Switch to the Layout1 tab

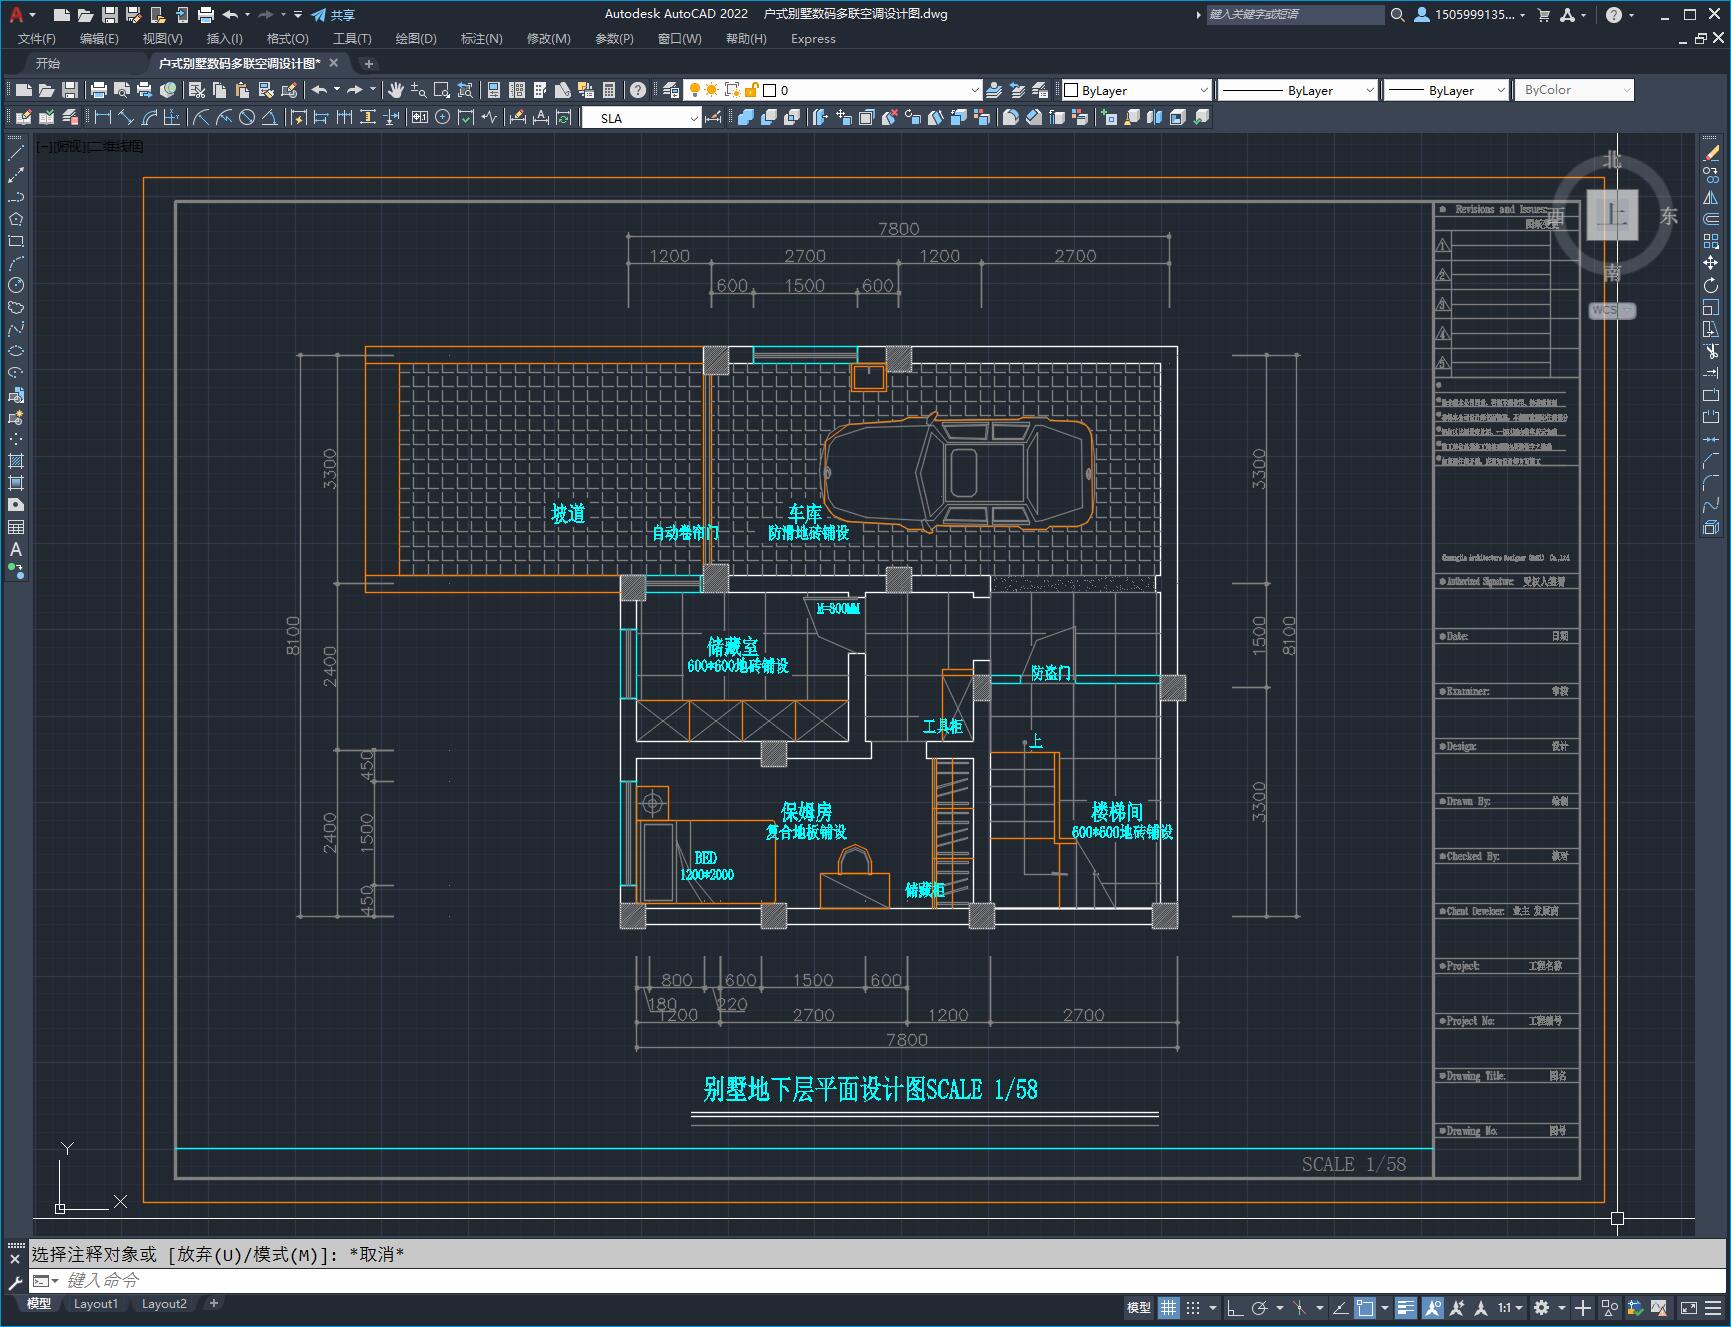[96, 1304]
